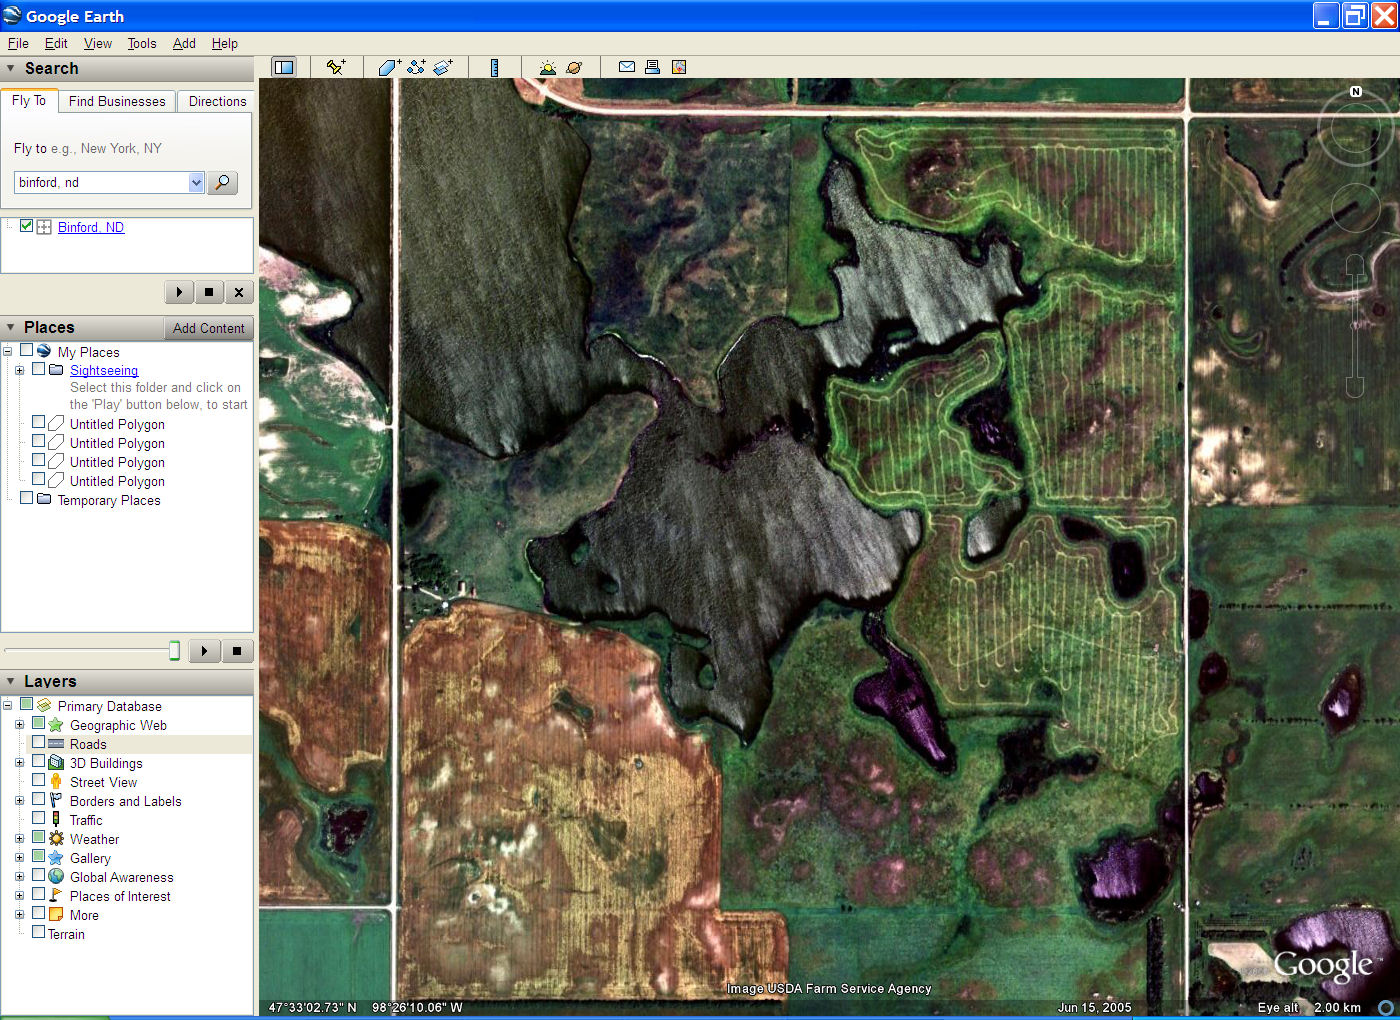This screenshot has height=1020, width=1400.
Task: Uncheck the Binford, ND result checkbox
Action: click(26, 226)
